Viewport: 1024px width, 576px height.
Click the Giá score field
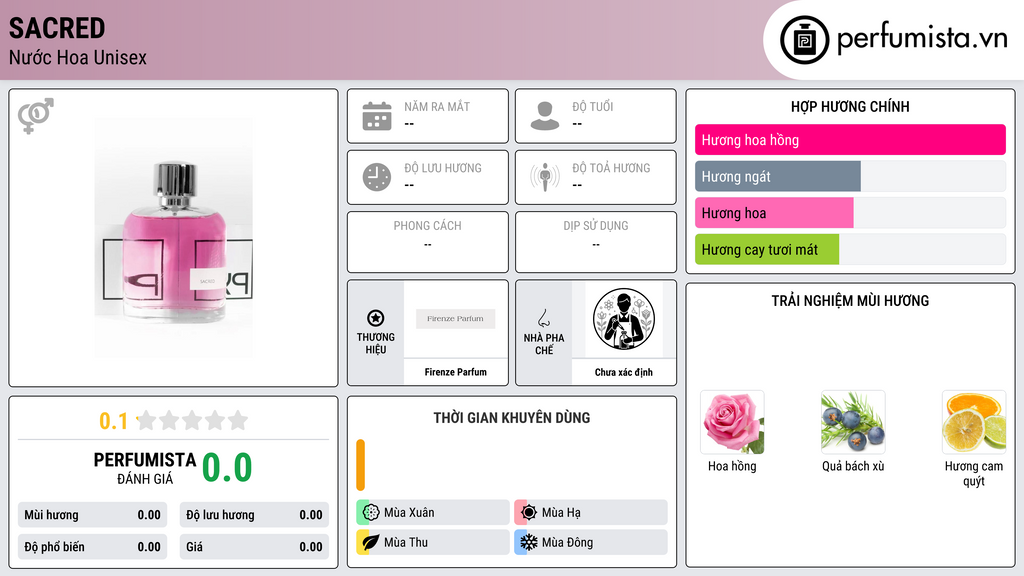254,547
